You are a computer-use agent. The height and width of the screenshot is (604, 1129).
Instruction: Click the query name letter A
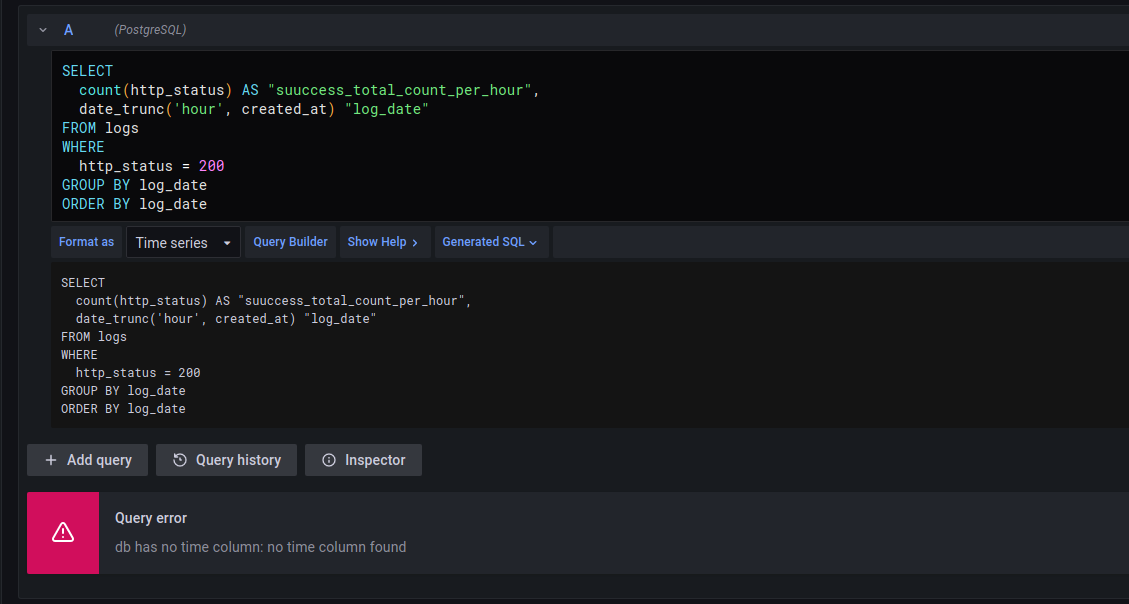pyautogui.click(x=68, y=30)
